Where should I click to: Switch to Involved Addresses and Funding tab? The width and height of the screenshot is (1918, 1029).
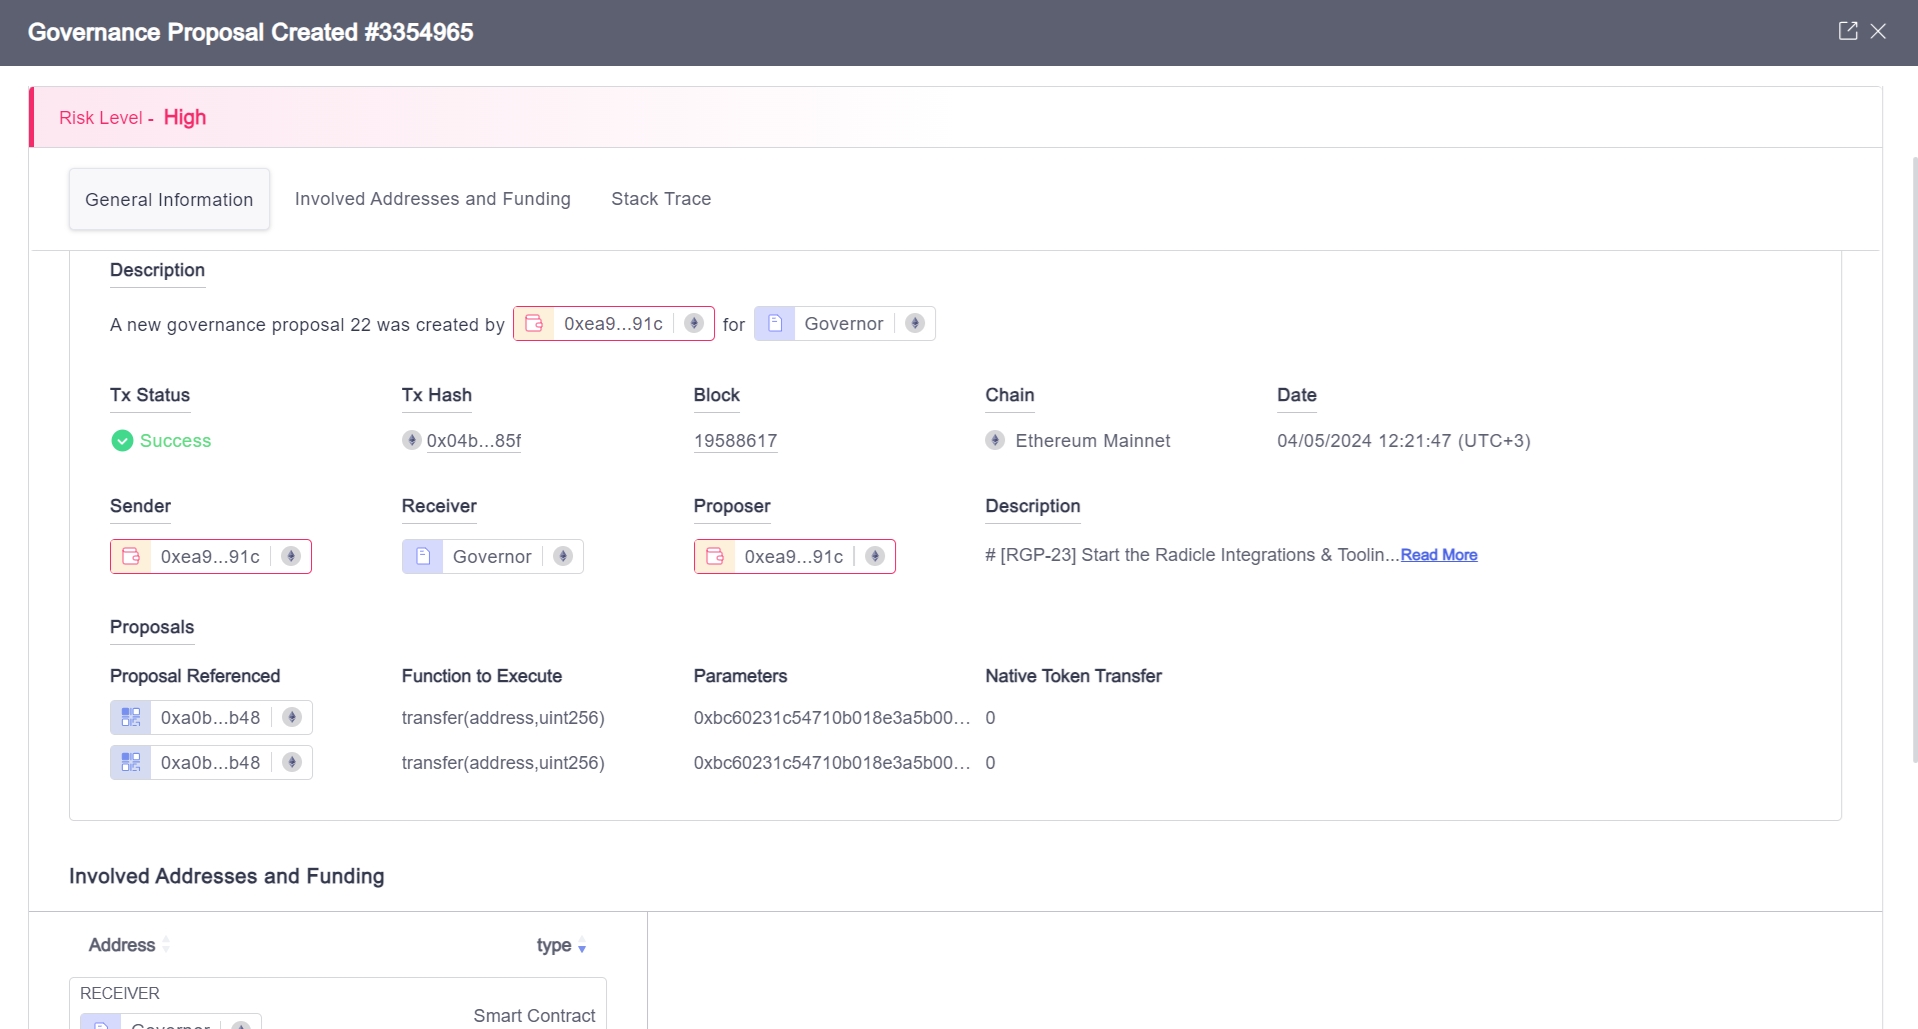click(432, 199)
